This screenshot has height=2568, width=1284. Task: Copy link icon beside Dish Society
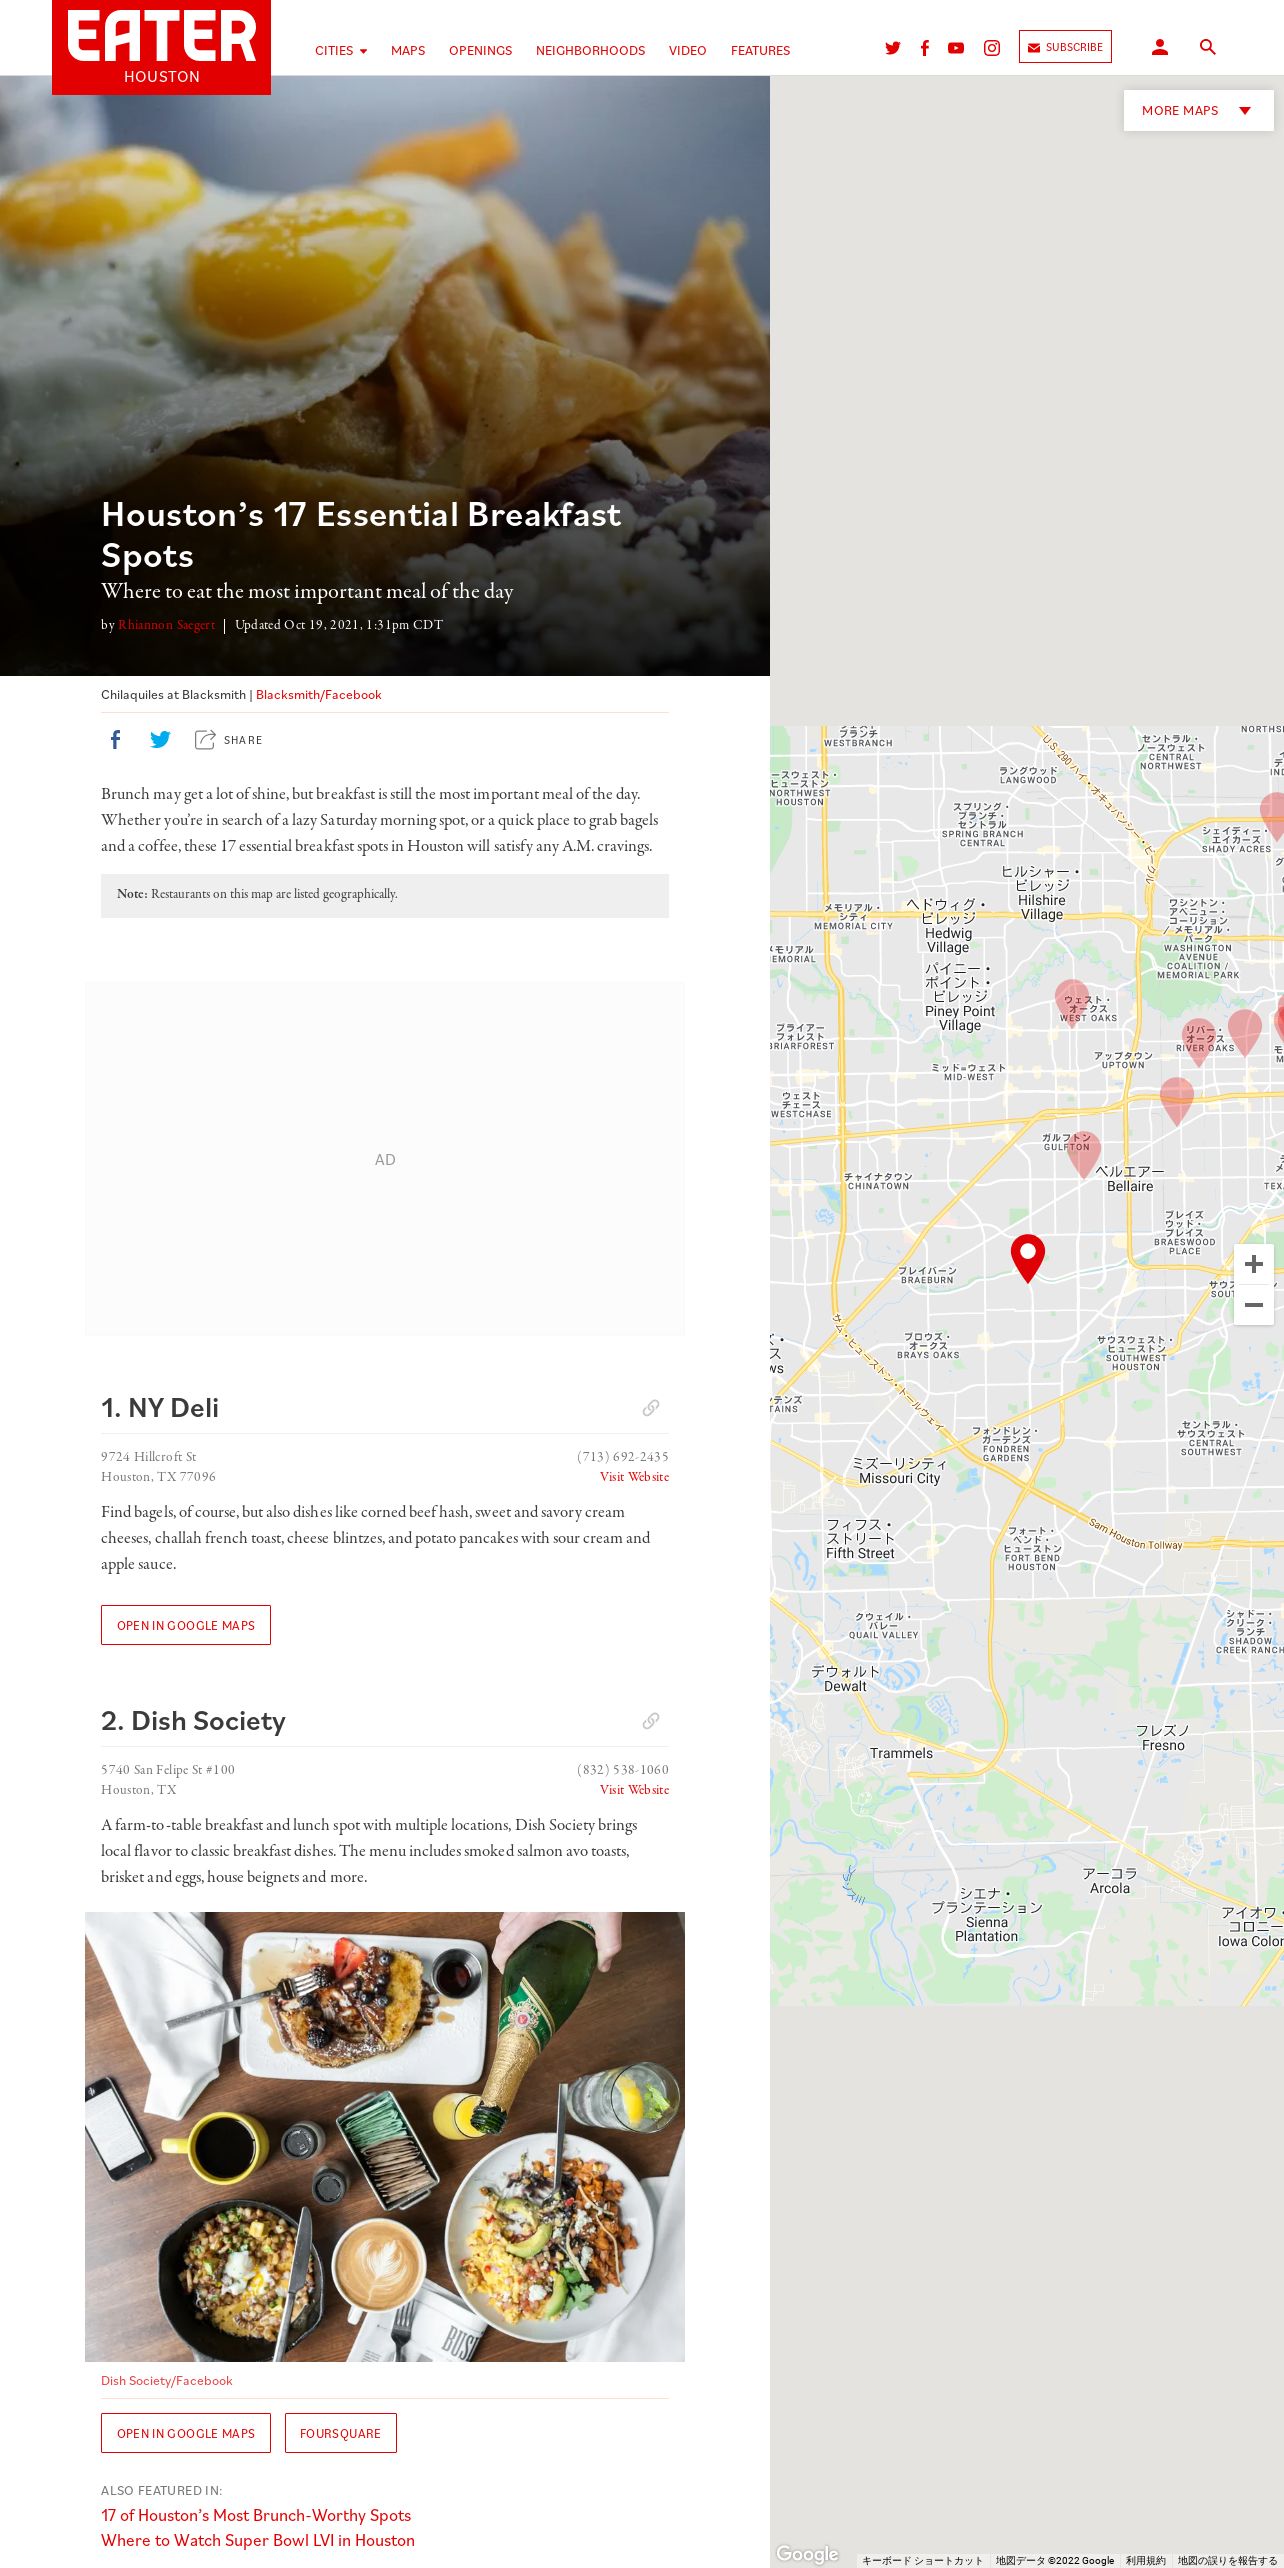click(651, 1721)
